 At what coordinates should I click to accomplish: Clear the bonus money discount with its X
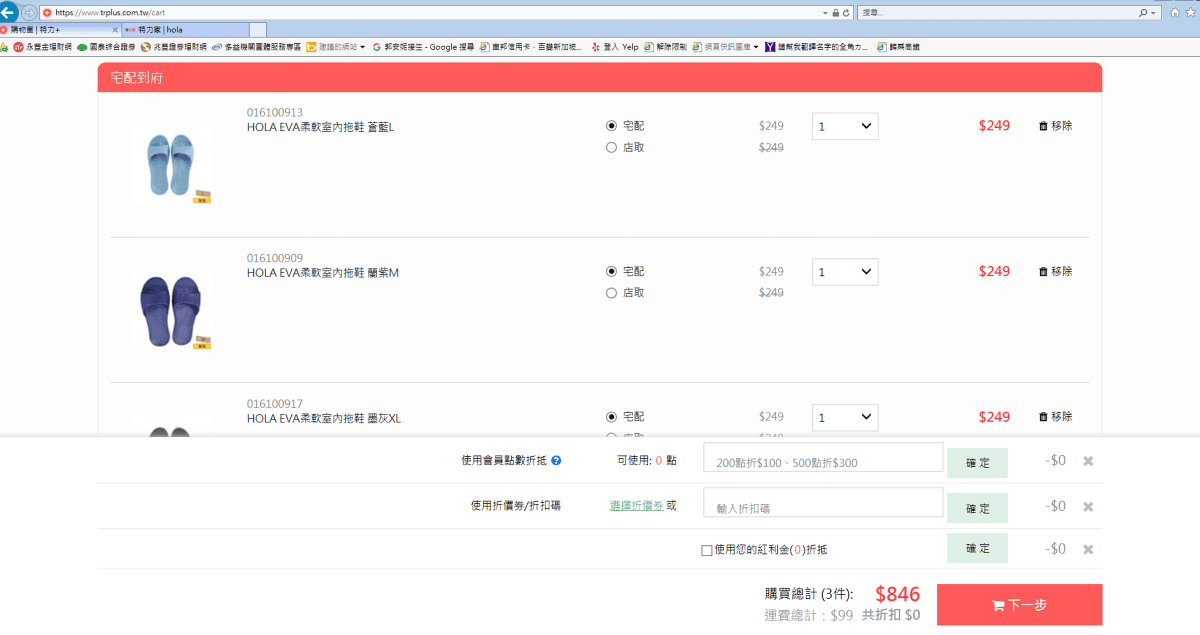click(x=1088, y=549)
